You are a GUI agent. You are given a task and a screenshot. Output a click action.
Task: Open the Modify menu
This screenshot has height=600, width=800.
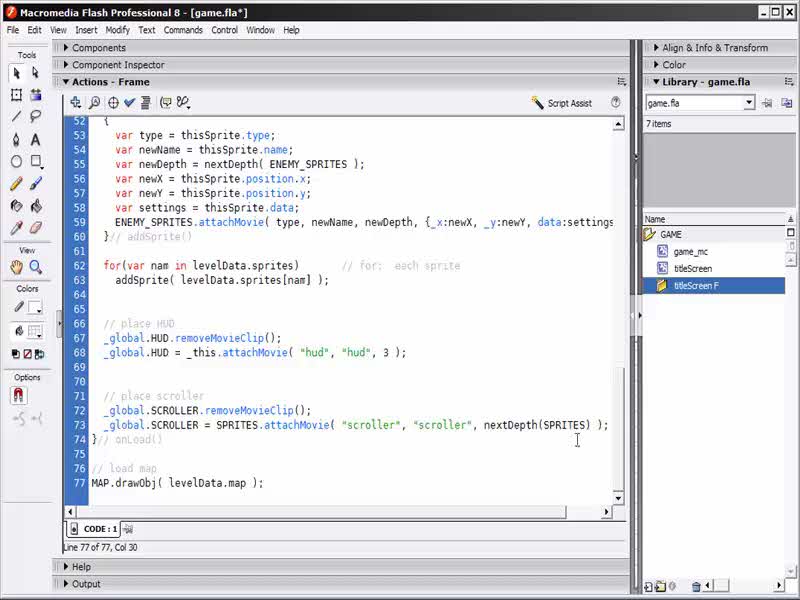(117, 30)
